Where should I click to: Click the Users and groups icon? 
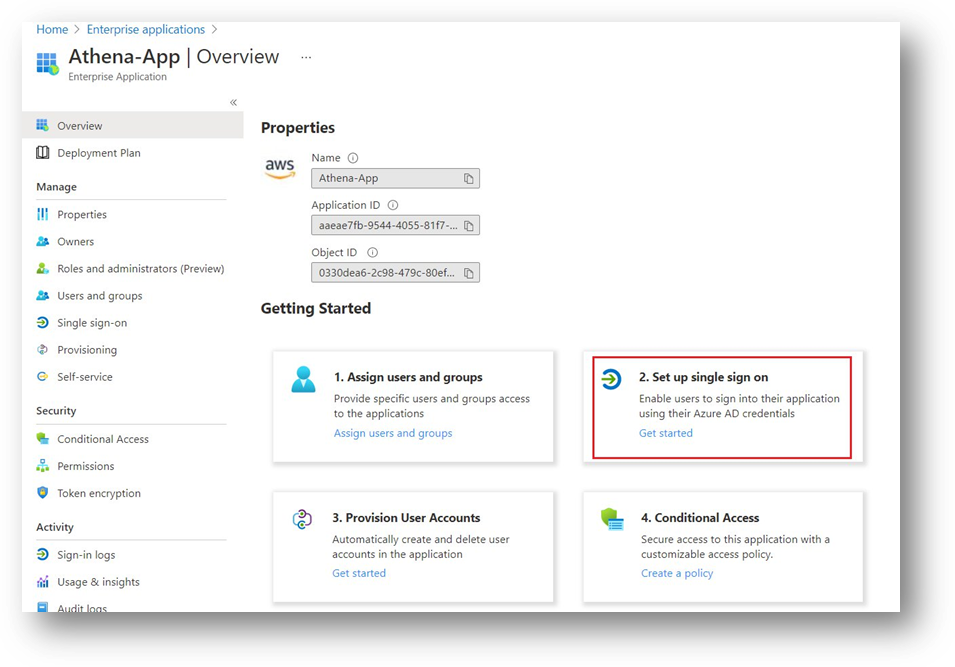[x=42, y=295]
